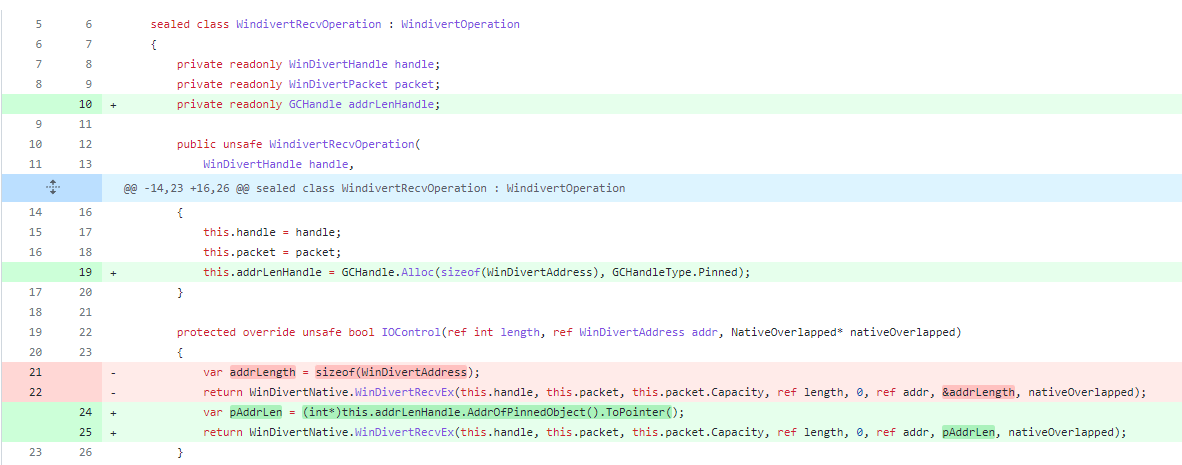Click highlighted 'pAddrLen' argument in added line 25

coord(969,433)
